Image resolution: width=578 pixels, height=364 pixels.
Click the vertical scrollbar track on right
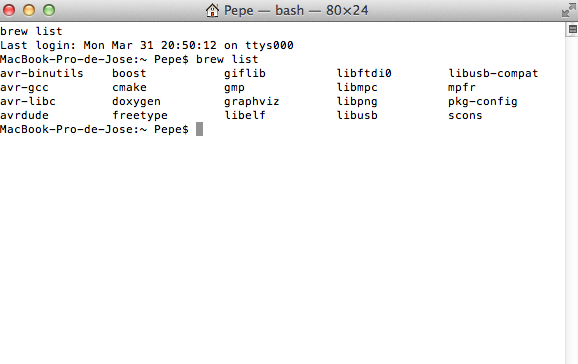coord(571,199)
